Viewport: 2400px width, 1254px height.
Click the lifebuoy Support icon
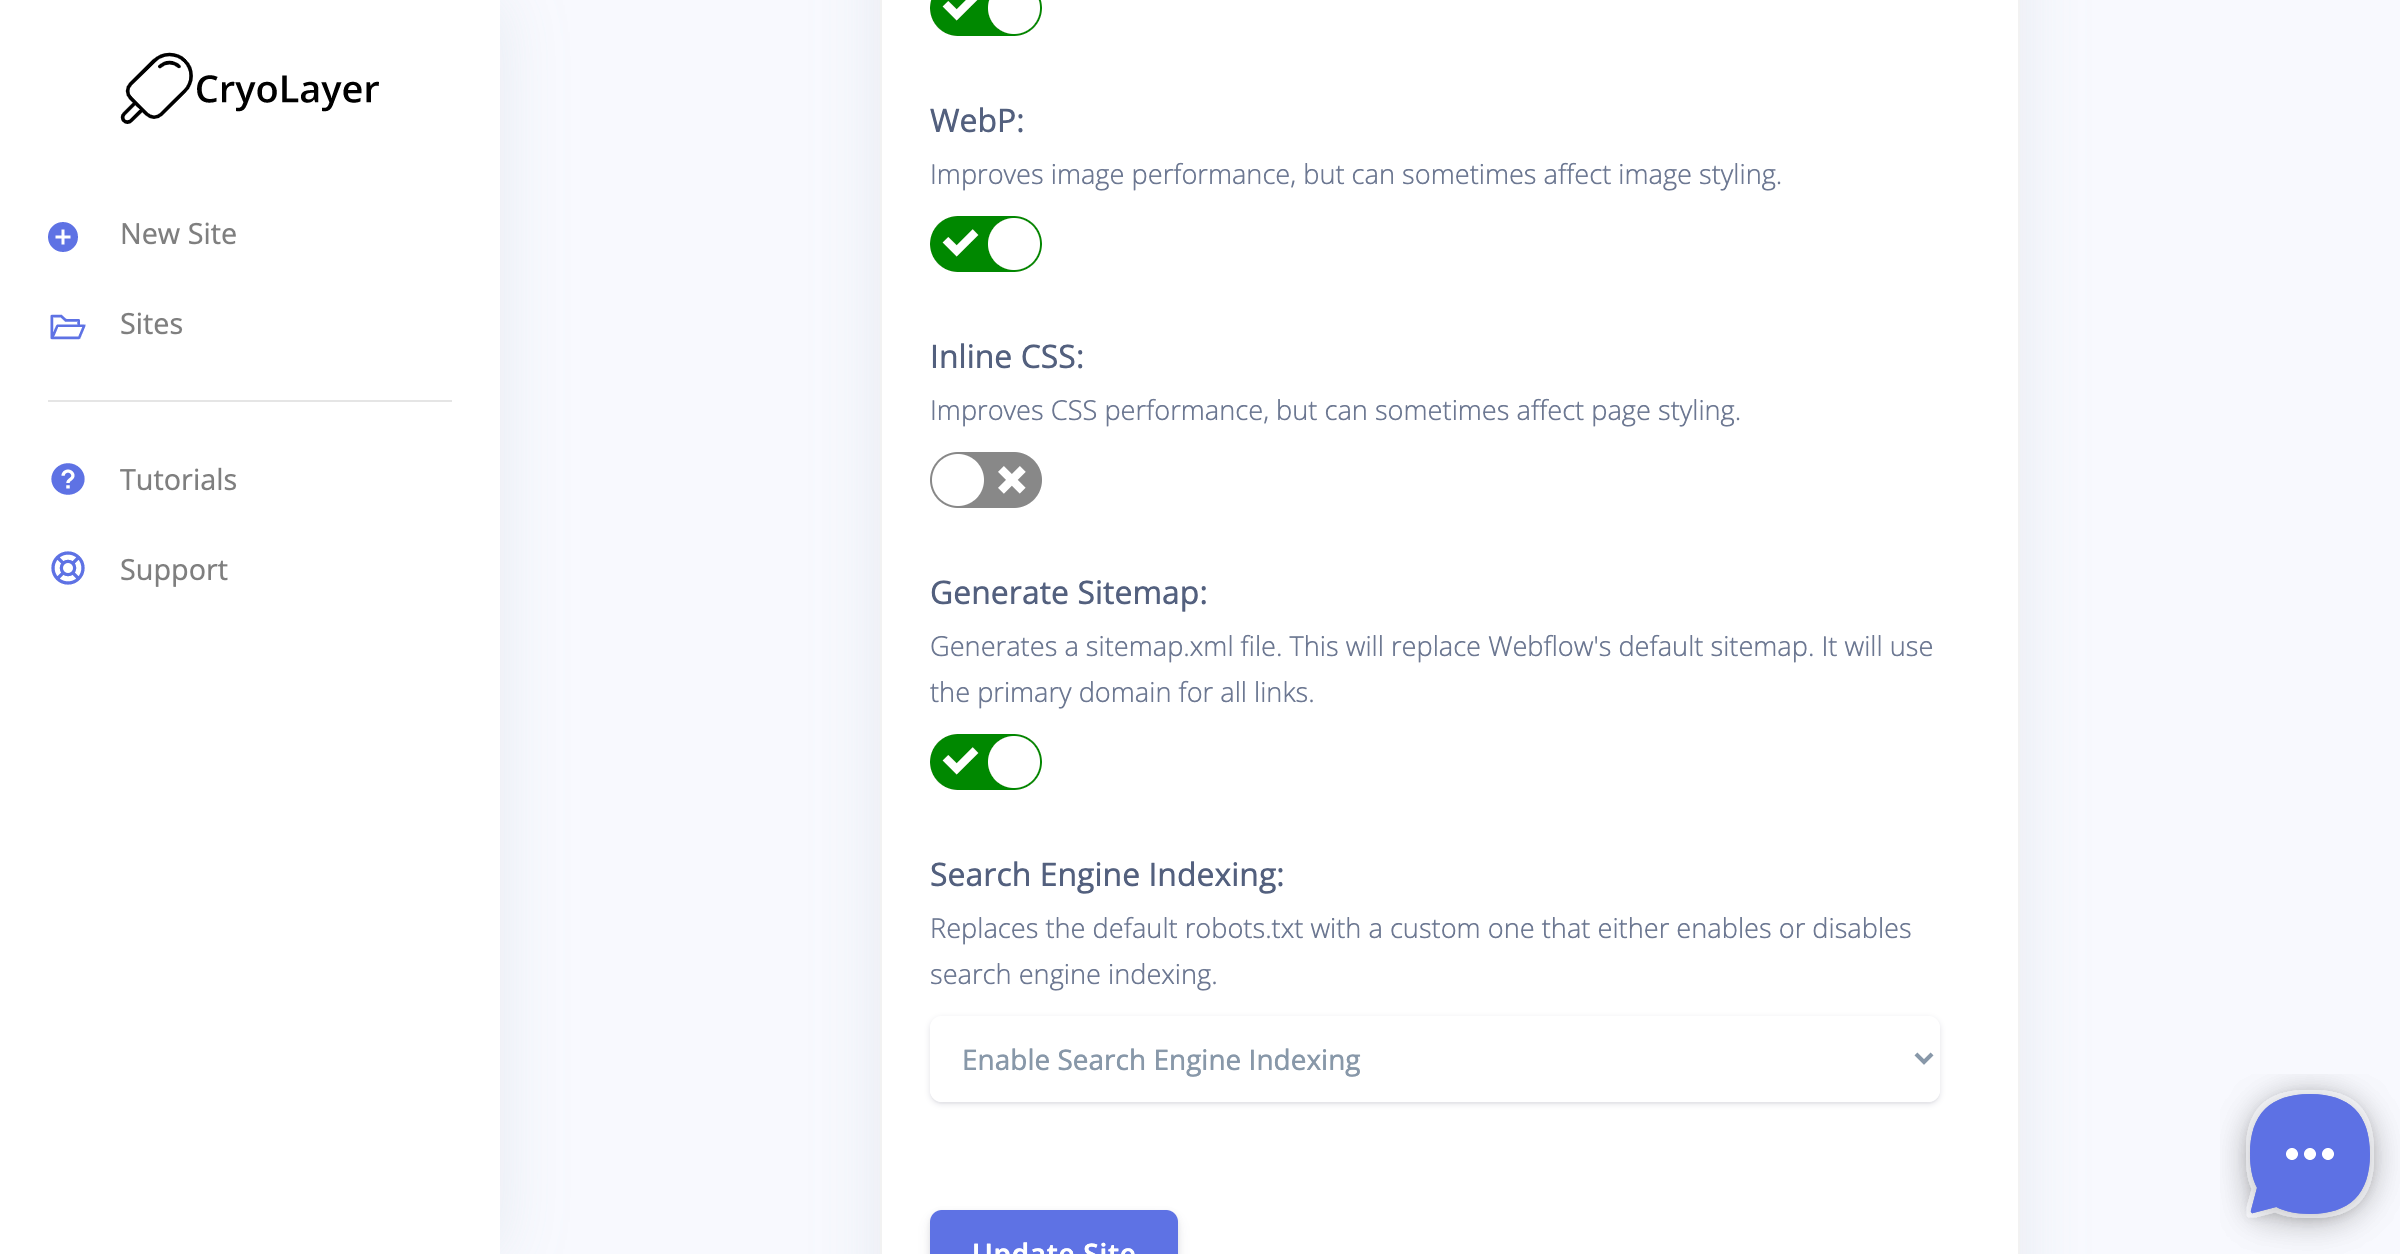coord(67,569)
